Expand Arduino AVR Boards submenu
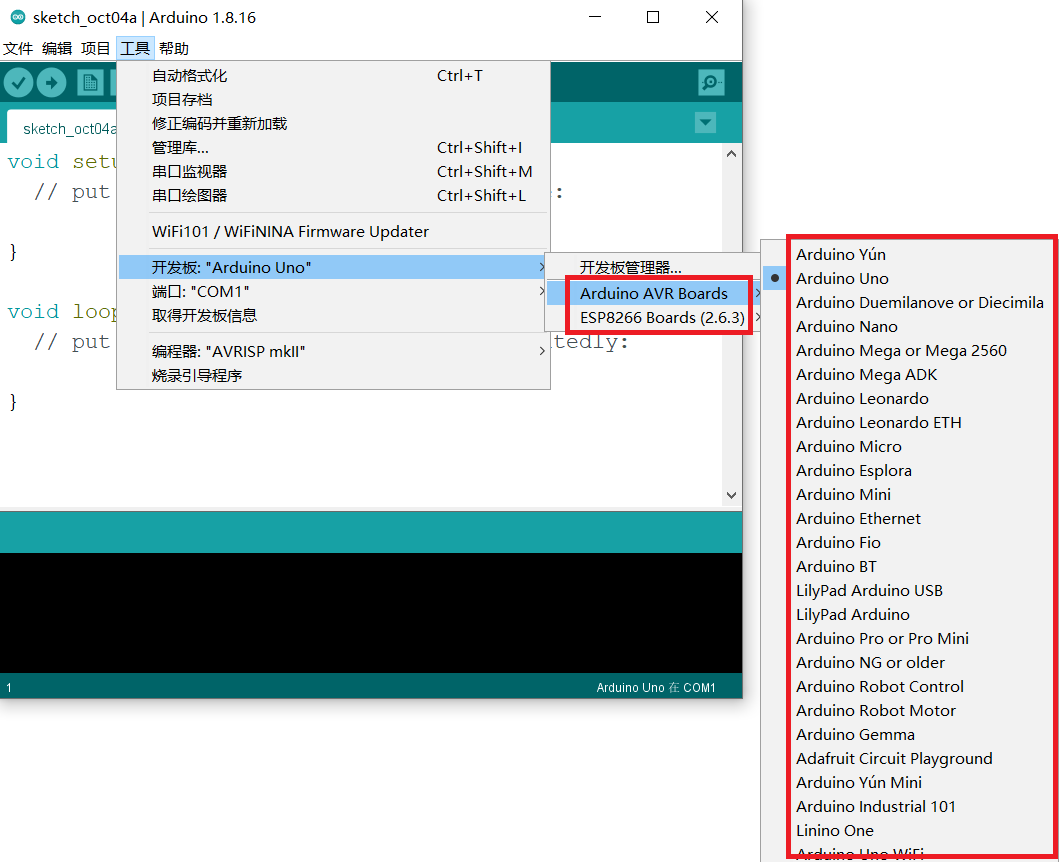 (x=652, y=293)
